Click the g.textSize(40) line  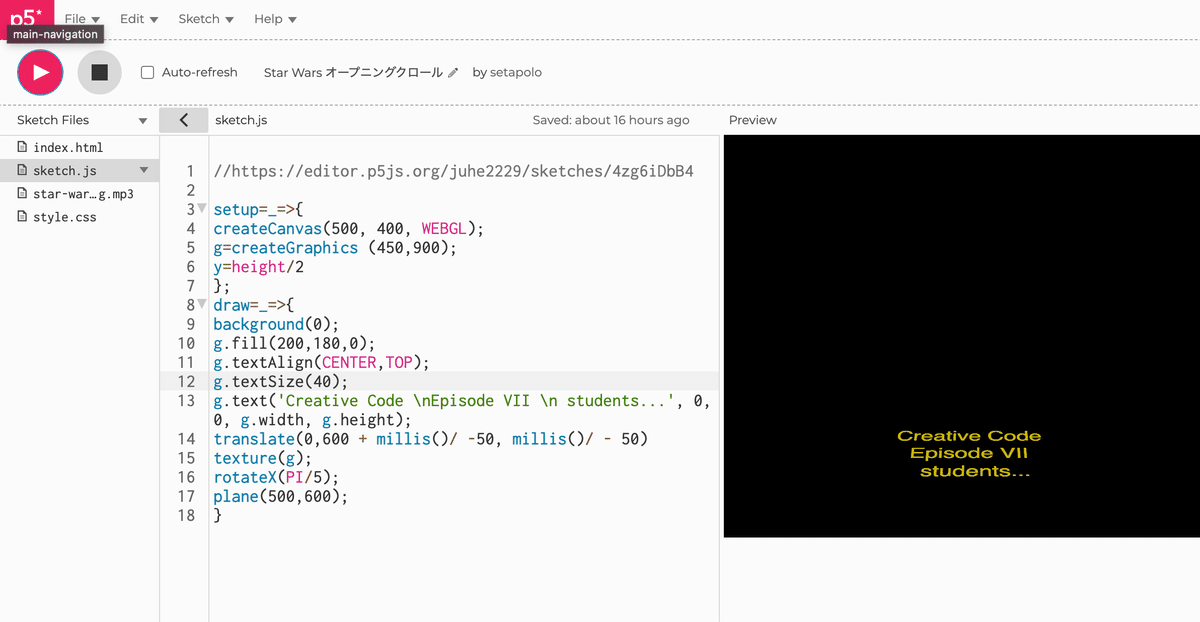coord(280,381)
